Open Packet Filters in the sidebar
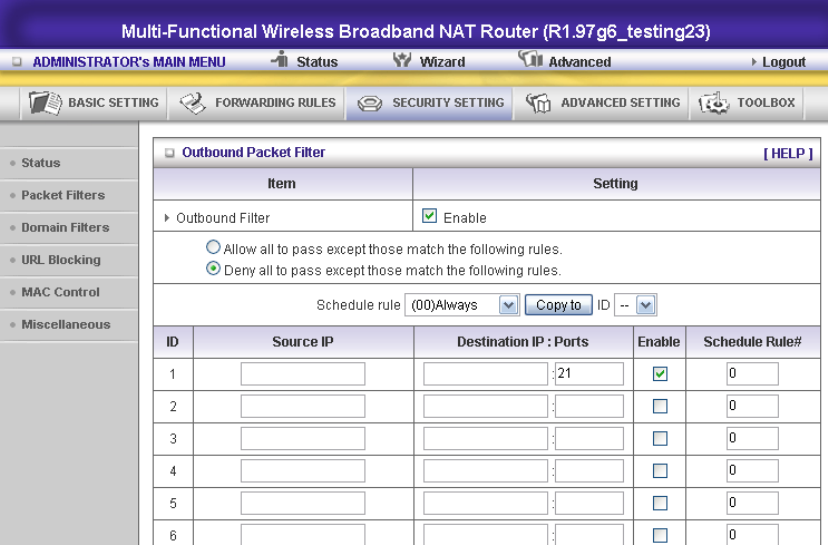The height and width of the screenshot is (545, 828). [63, 195]
